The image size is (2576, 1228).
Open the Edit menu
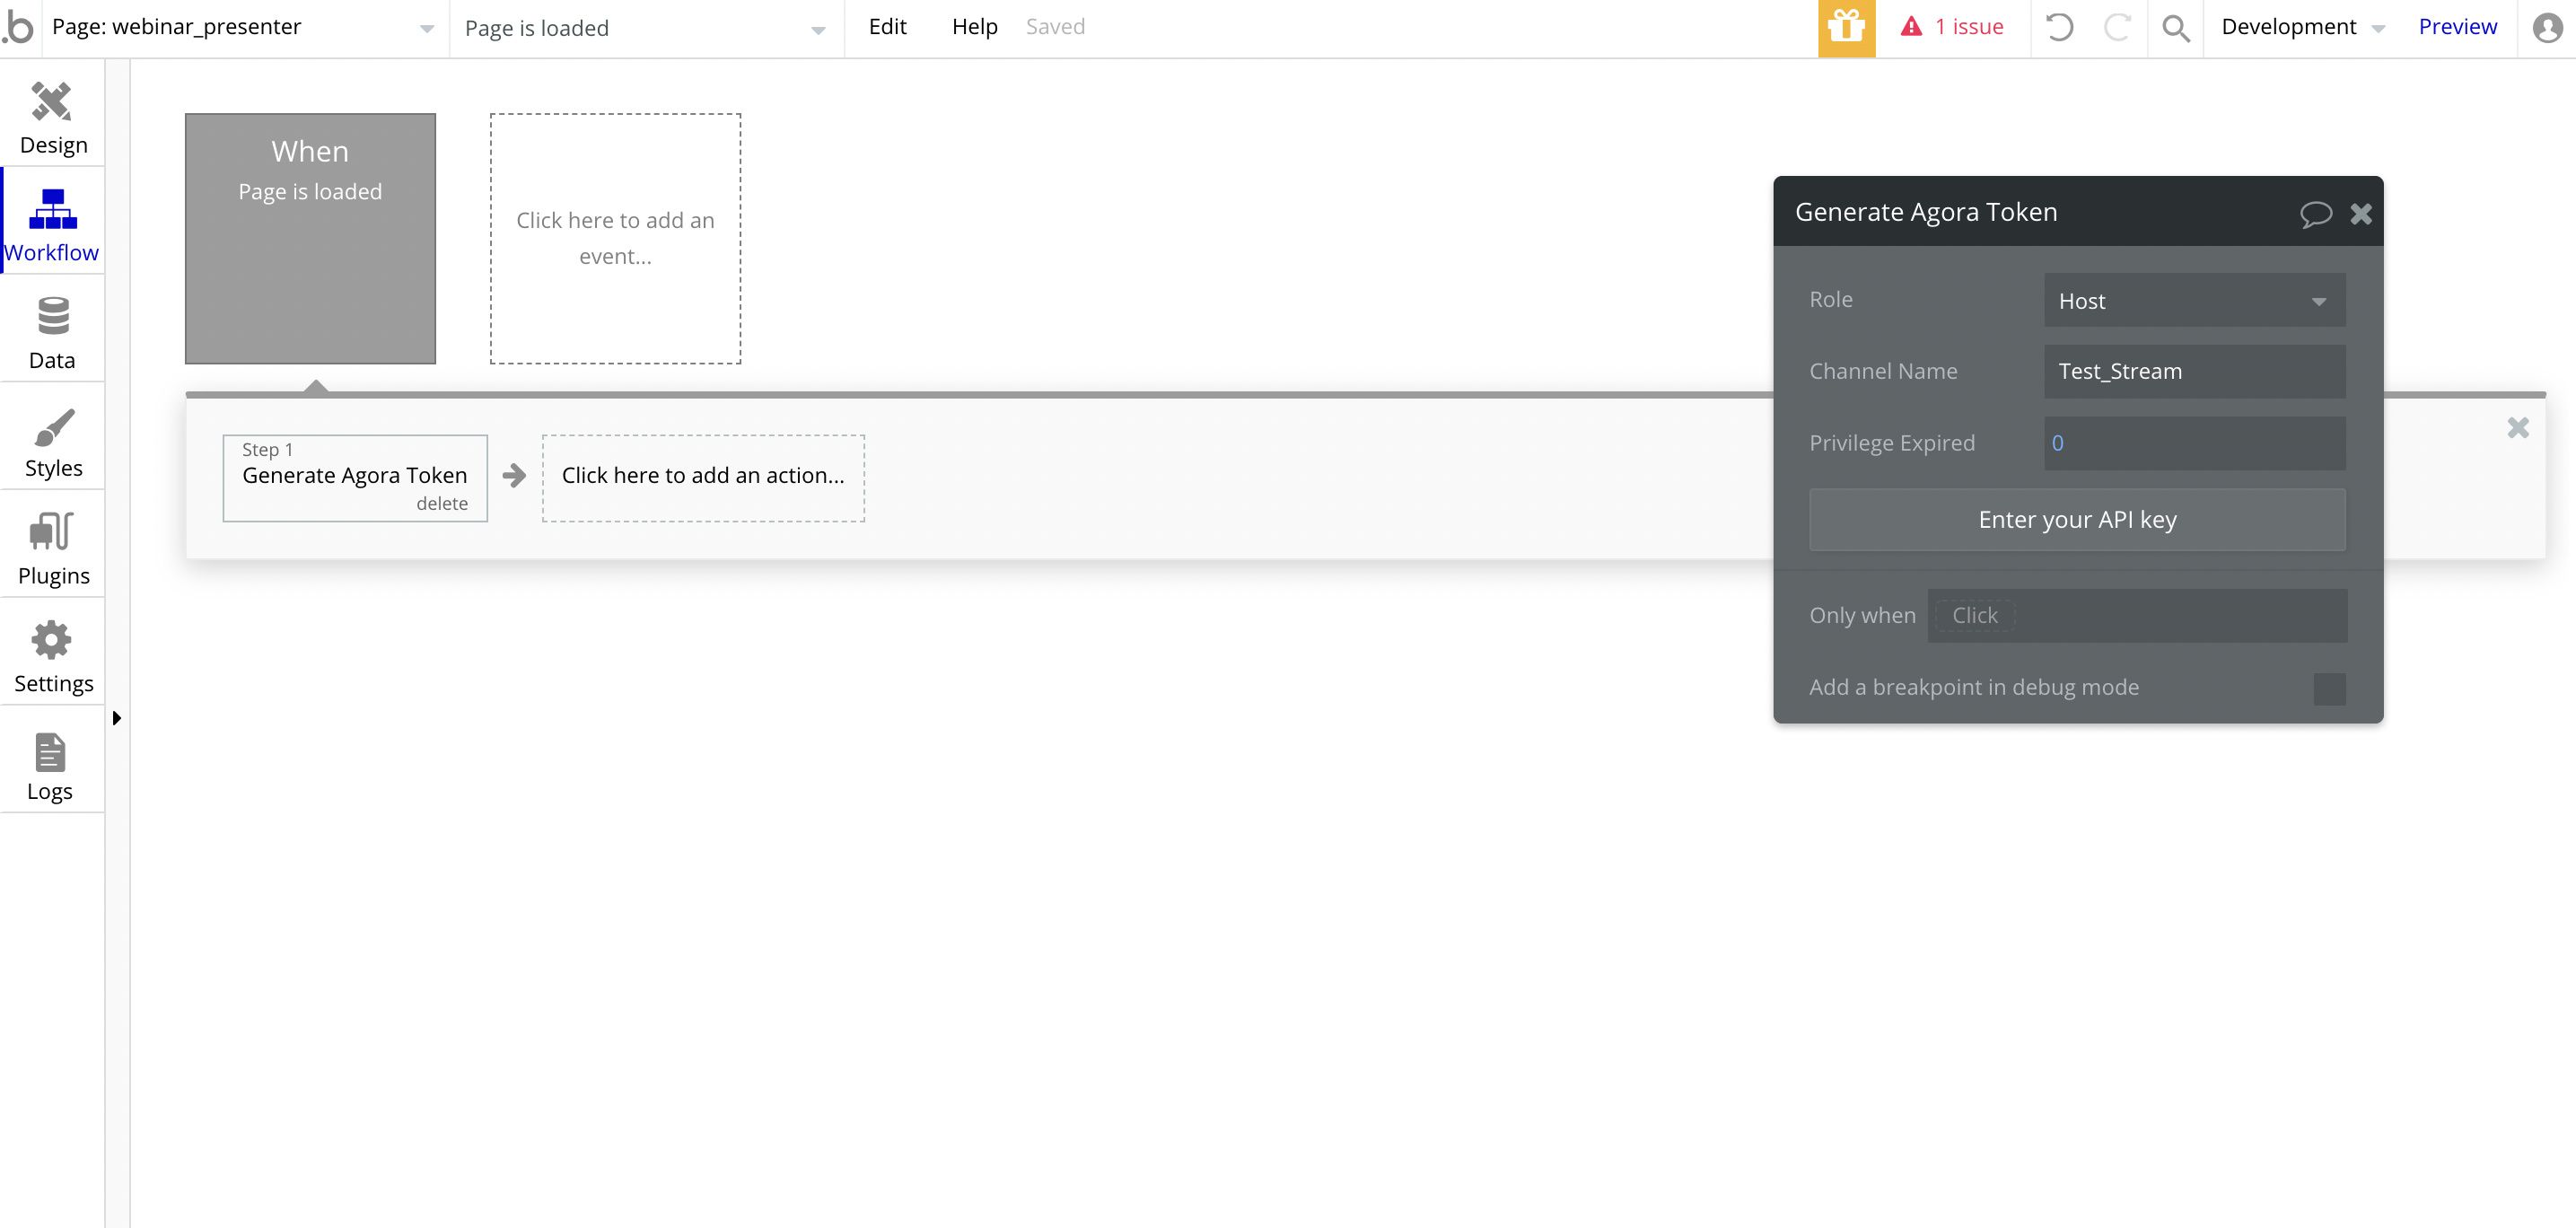[x=887, y=27]
